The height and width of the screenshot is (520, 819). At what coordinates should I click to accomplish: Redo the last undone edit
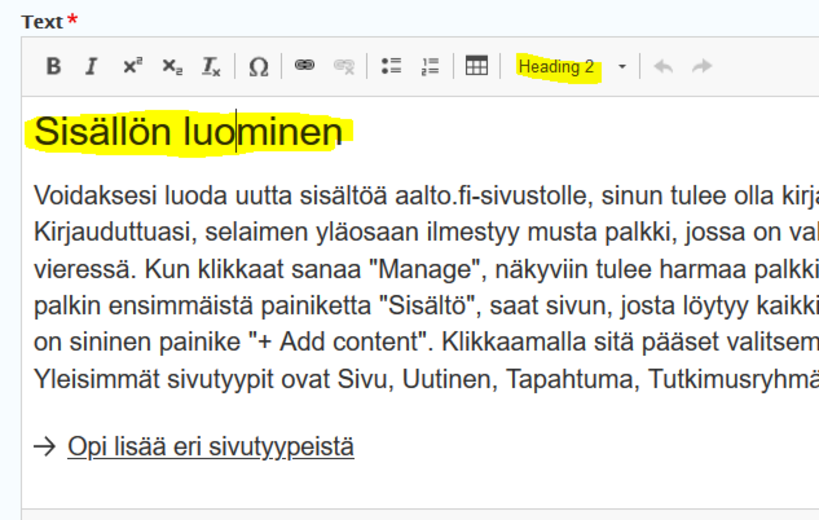[702, 67]
